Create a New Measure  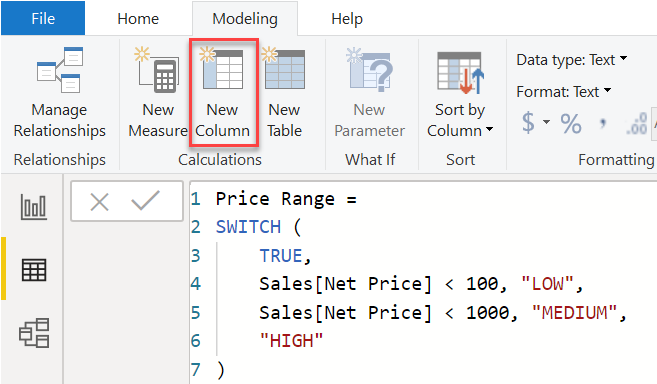coord(158,92)
